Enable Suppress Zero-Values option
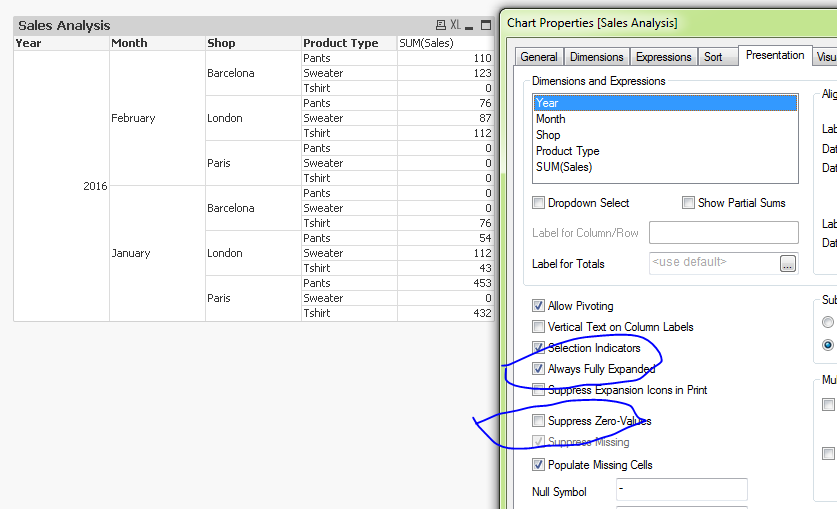The image size is (837, 509). tap(539, 421)
